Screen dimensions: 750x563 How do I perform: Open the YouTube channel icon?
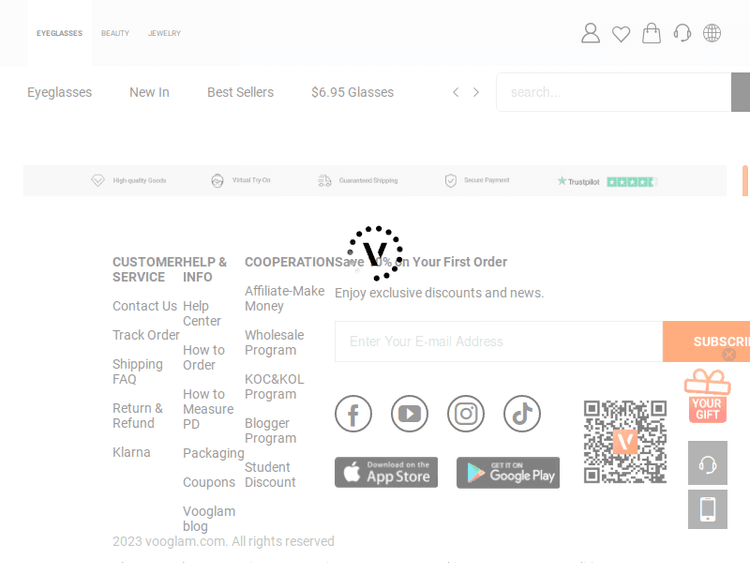coord(409,414)
